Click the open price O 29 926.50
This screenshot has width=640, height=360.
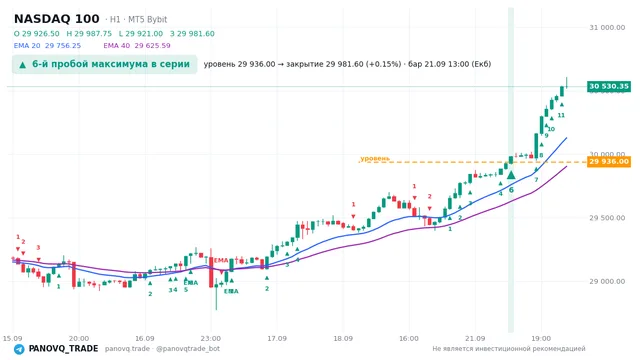[36, 33]
